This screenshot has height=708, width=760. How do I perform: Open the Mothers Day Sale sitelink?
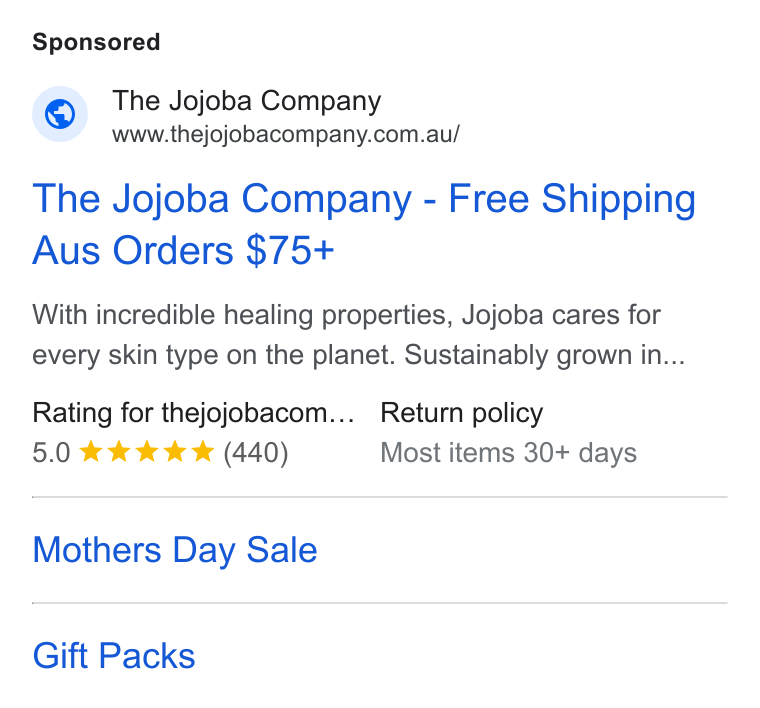(x=175, y=551)
